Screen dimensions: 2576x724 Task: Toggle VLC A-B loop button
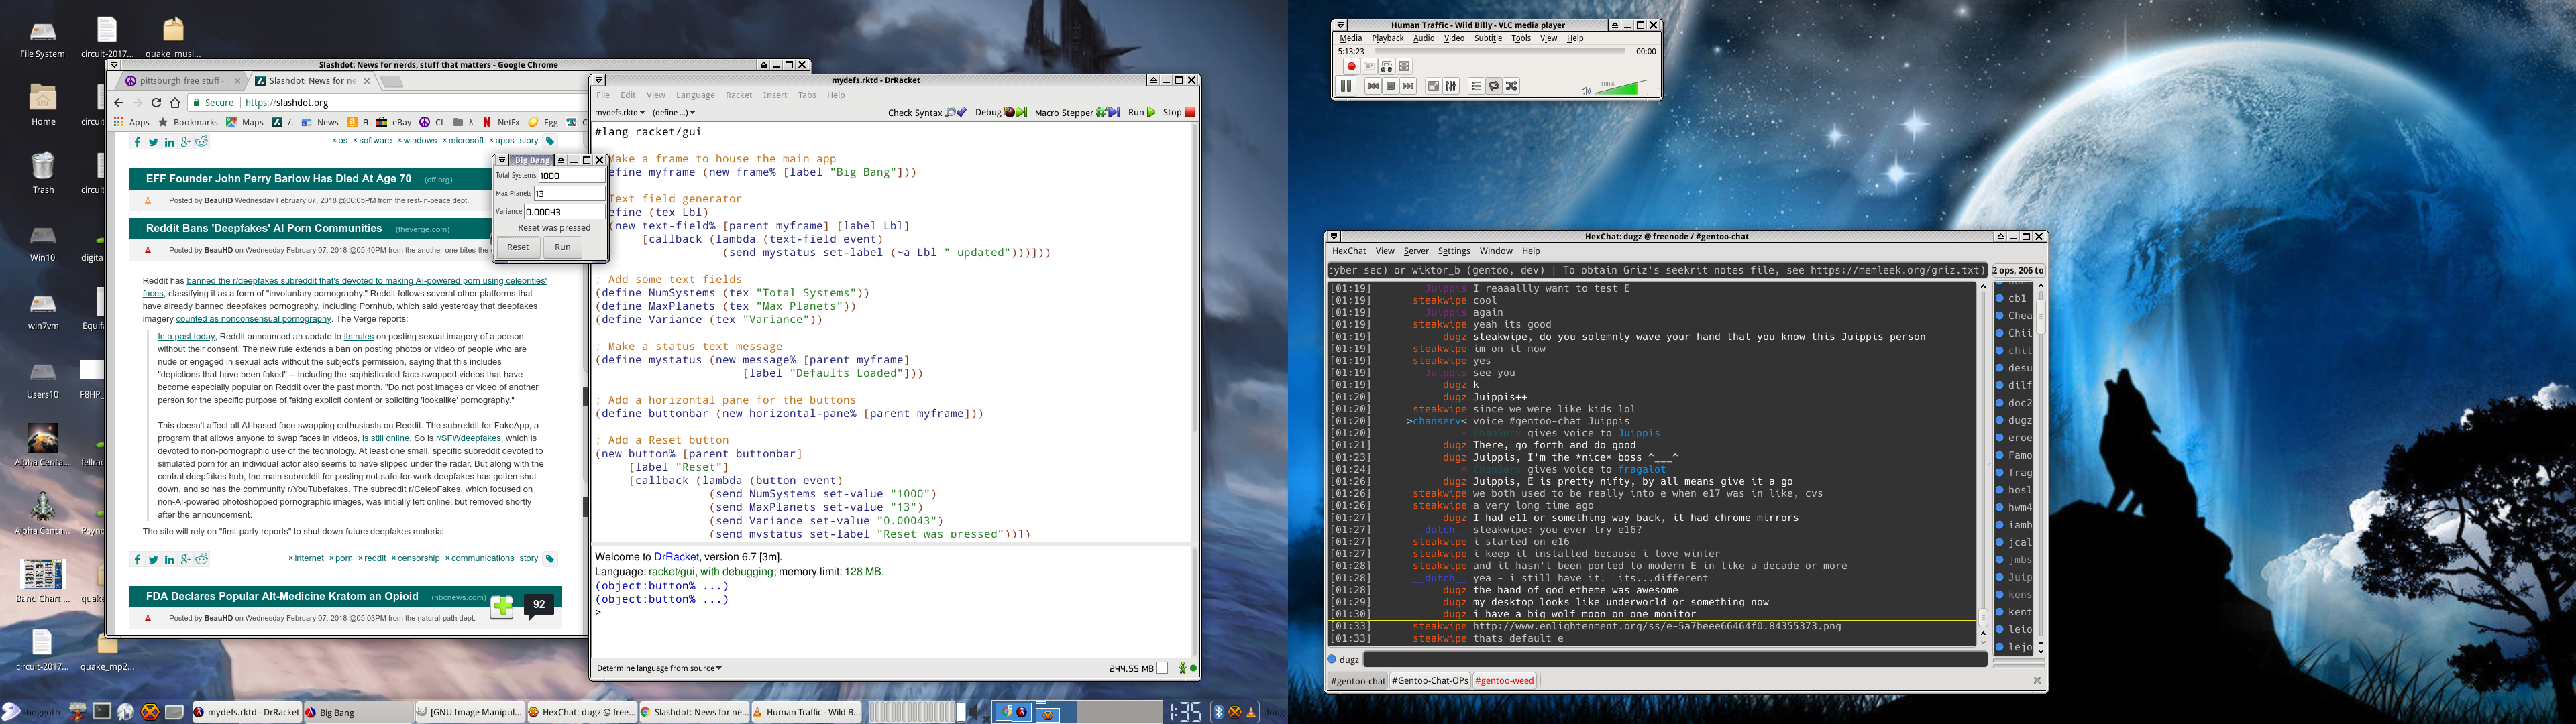(1386, 67)
